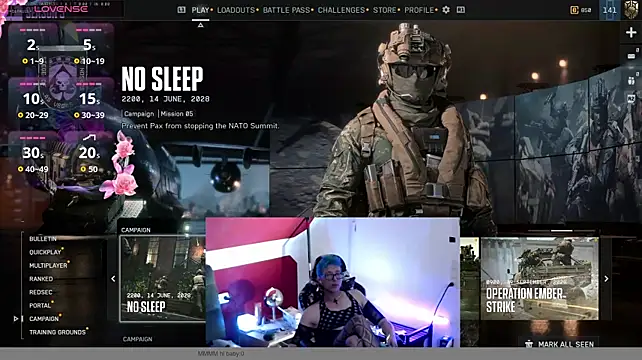Image resolution: width=642 pixels, height=360 pixels.
Task: Select BULLETIN in the side menu
Action: coord(43,239)
